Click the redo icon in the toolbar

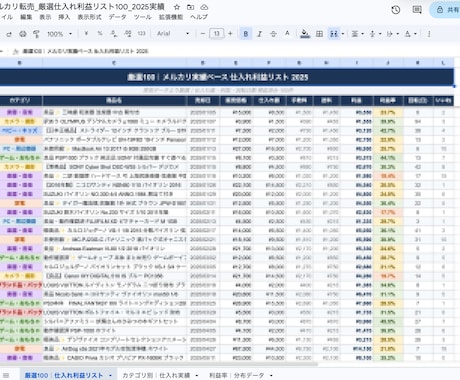(9, 34)
